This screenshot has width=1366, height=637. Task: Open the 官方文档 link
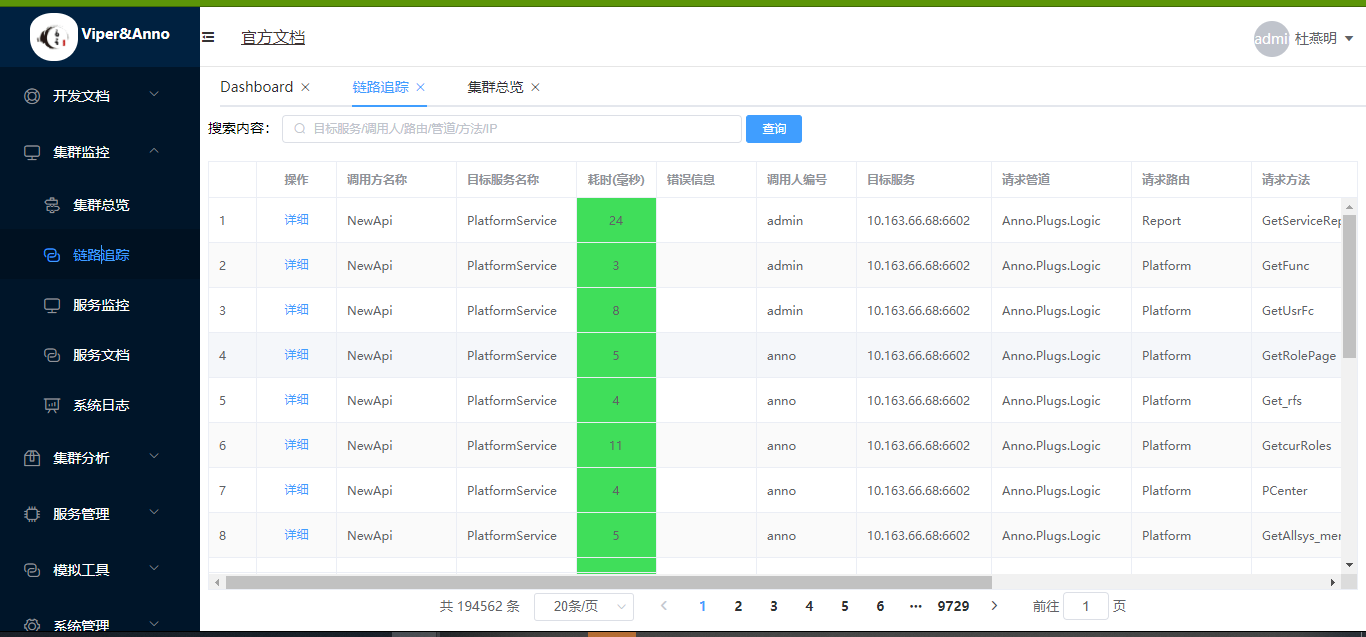(273, 37)
